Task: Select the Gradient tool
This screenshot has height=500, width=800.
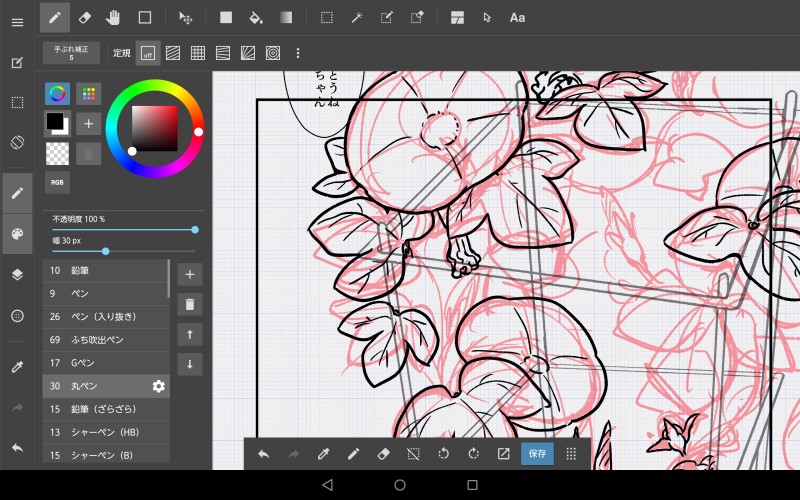Action: (x=286, y=18)
